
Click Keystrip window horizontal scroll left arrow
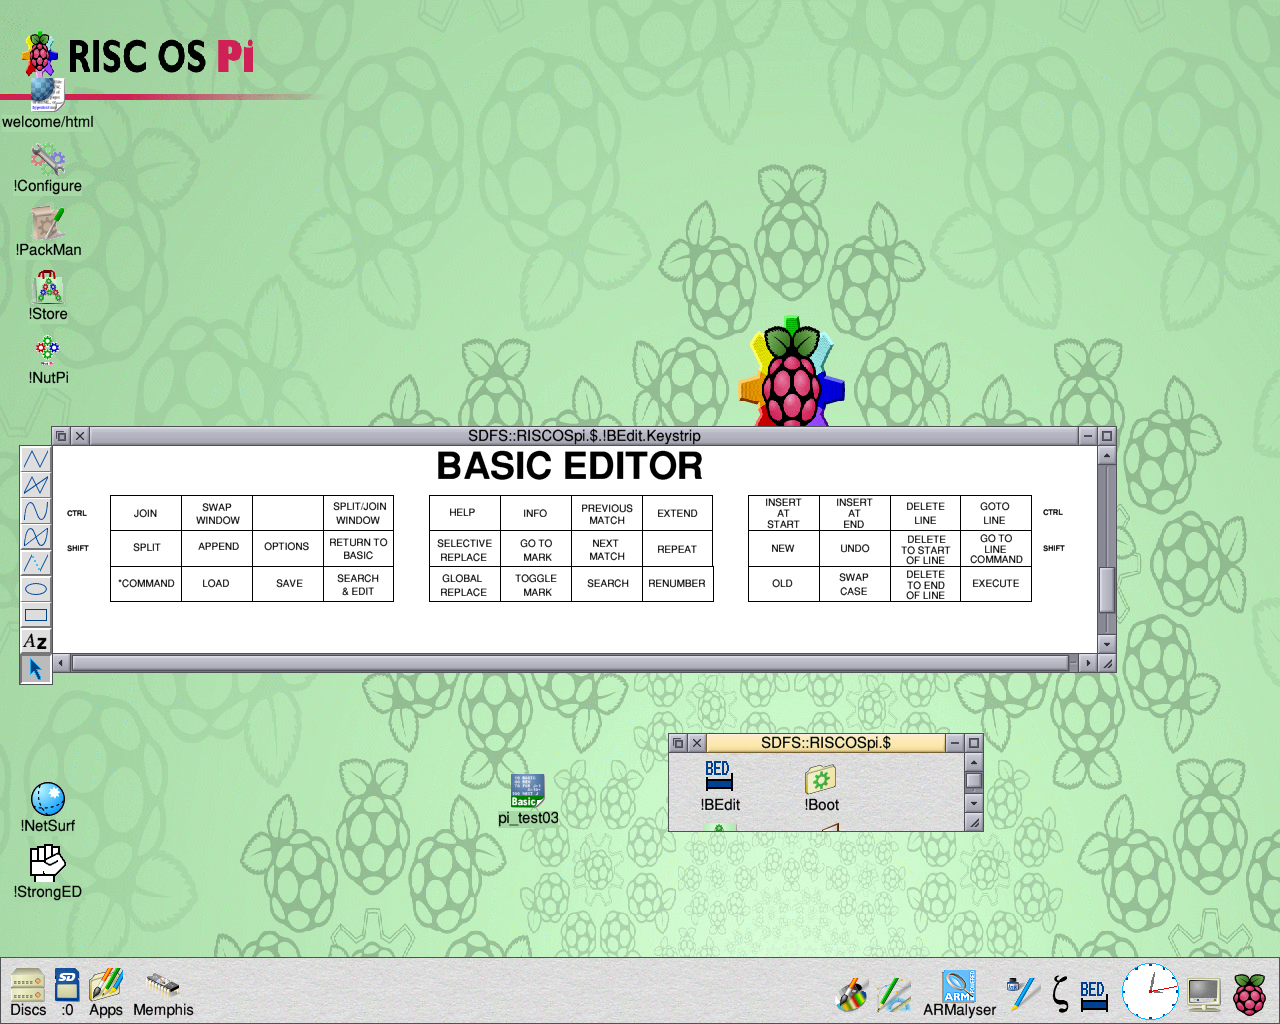click(x=61, y=663)
